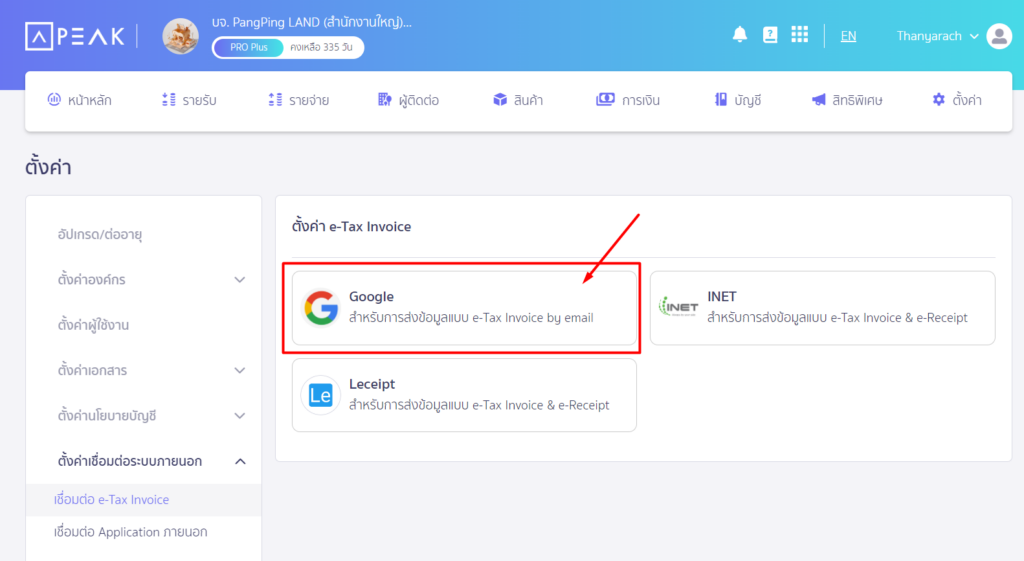1024x561 pixels.
Task: Choose the INET e-Tax Invoice card
Action: pos(822,308)
